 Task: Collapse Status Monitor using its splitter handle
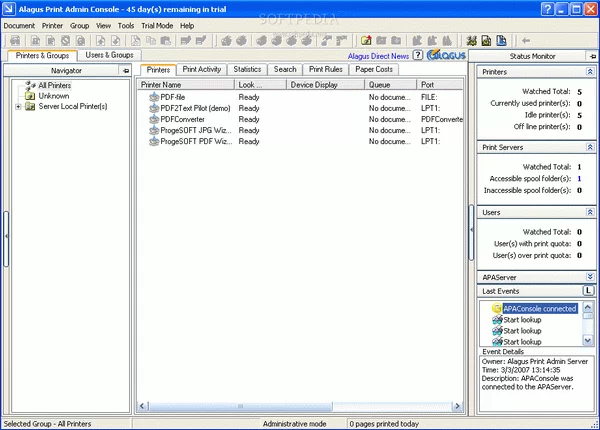click(471, 233)
